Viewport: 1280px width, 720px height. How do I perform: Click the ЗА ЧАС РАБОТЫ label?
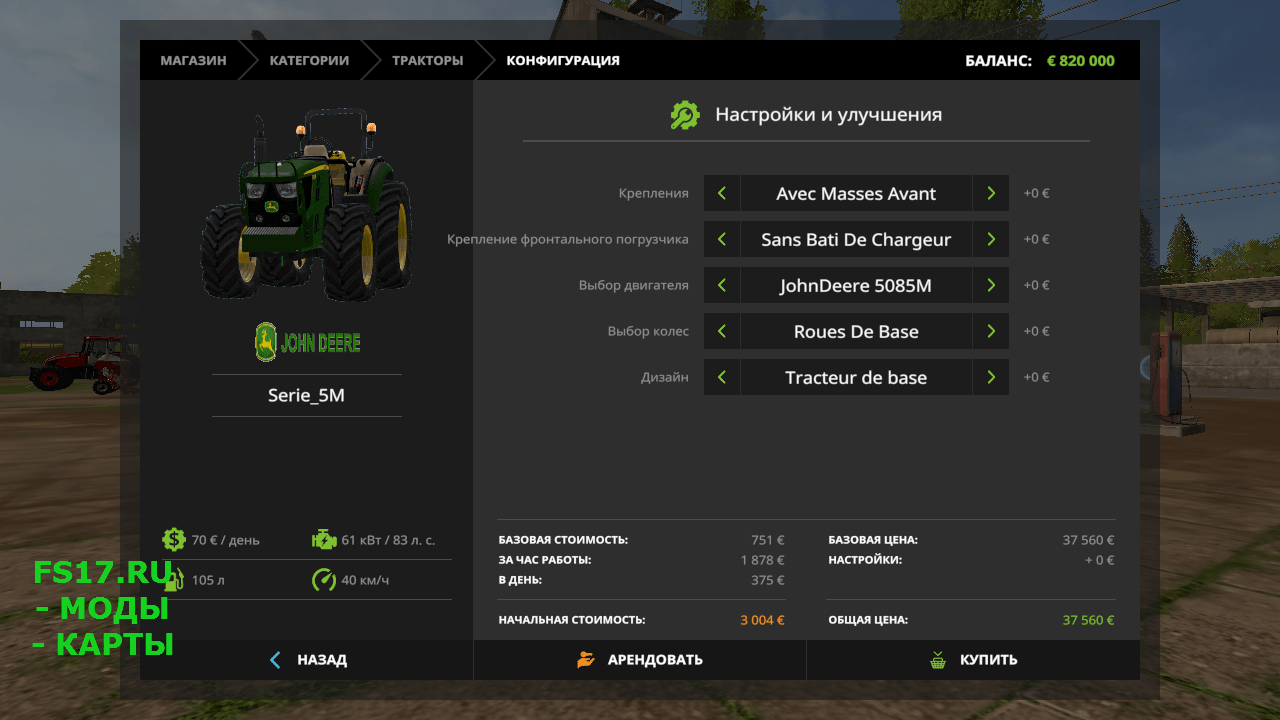[x=545, y=560]
